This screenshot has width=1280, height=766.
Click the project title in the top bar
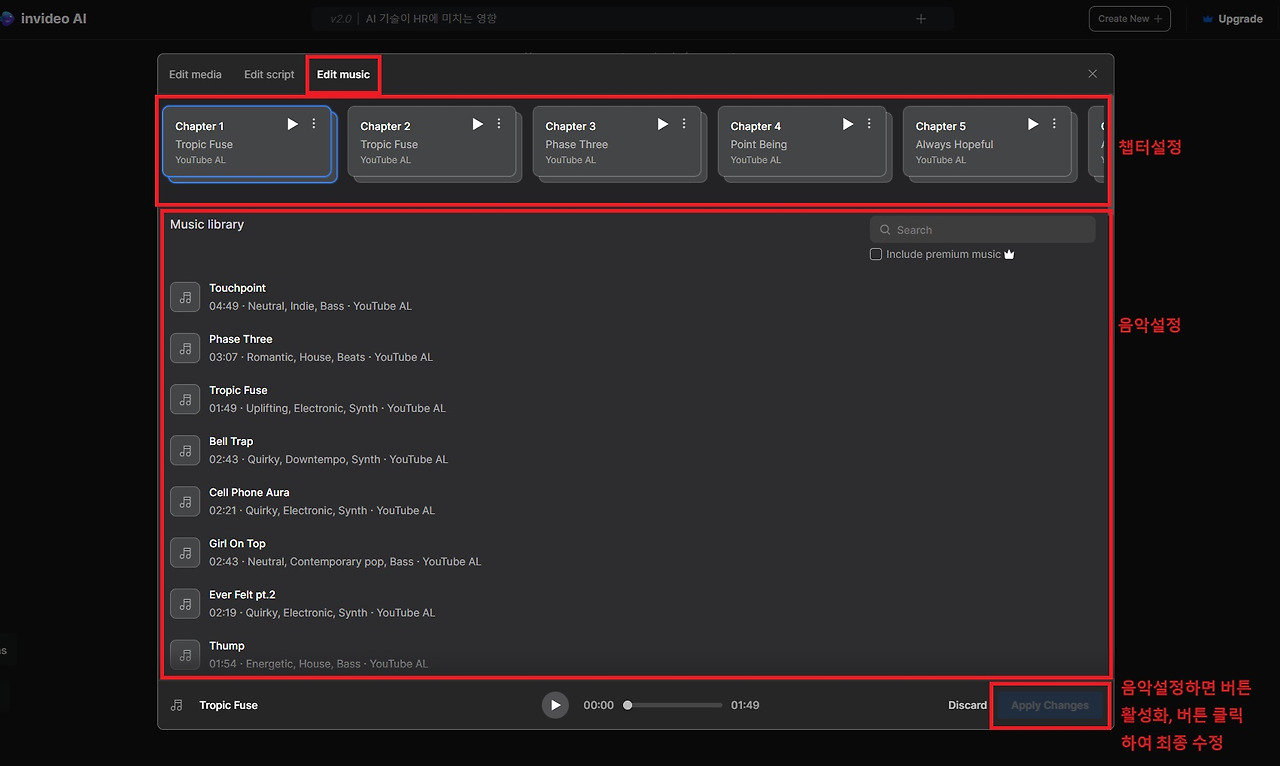point(431,19)
